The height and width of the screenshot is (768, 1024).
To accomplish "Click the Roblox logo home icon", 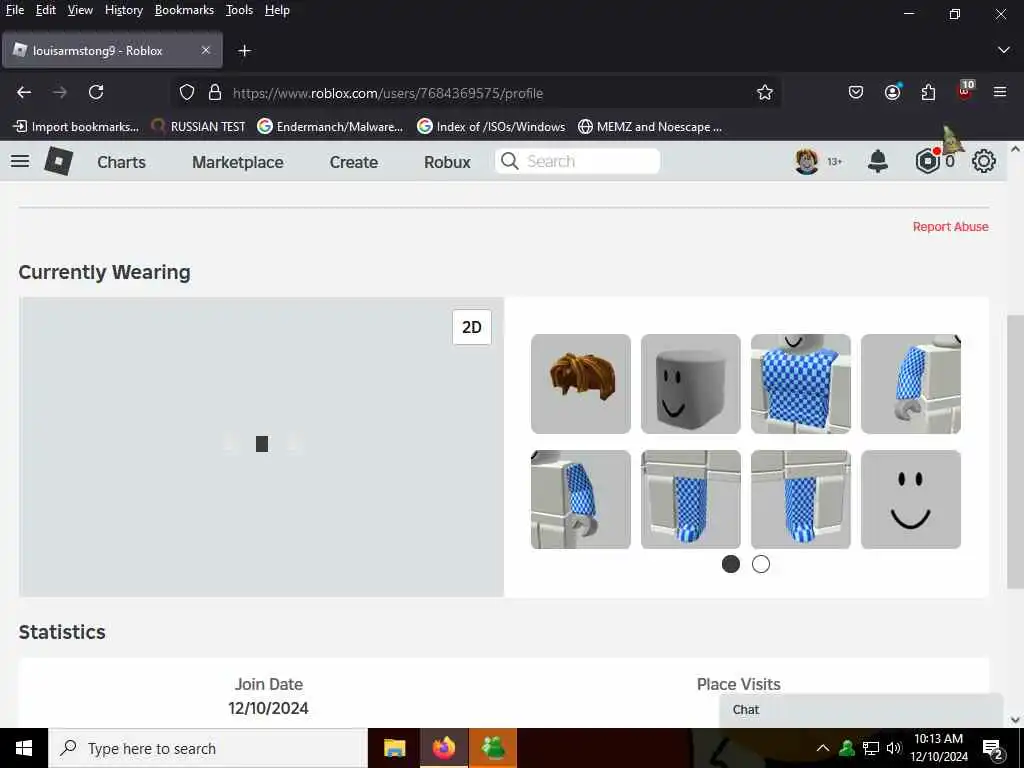I will pyautogui.click(x=58, y=161).
